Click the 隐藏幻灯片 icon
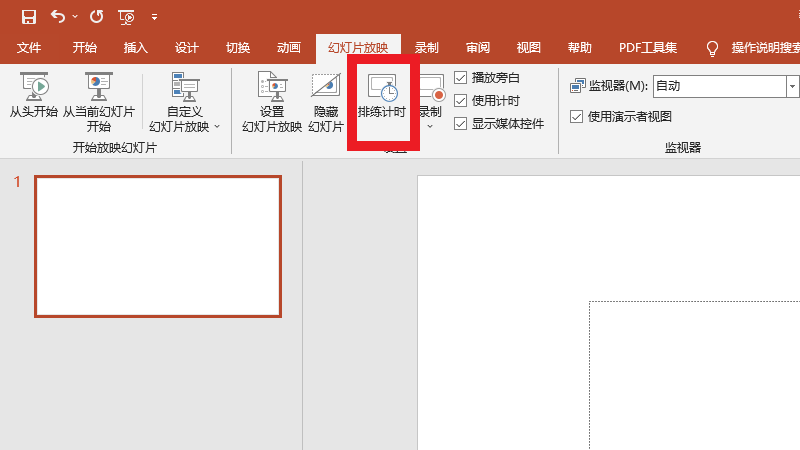Screen dimensions: 800x450 (326, 100)
